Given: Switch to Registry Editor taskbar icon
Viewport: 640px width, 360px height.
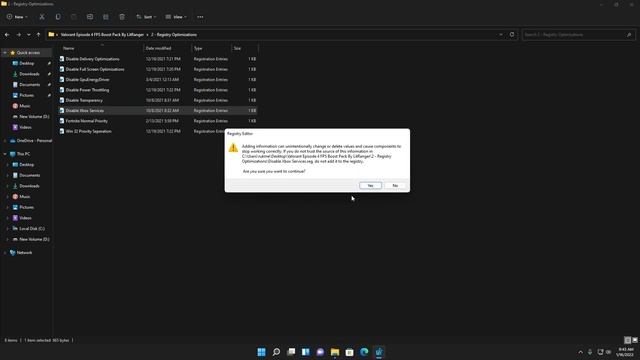Looking at the screenshot, I should (x=379, y=352).
